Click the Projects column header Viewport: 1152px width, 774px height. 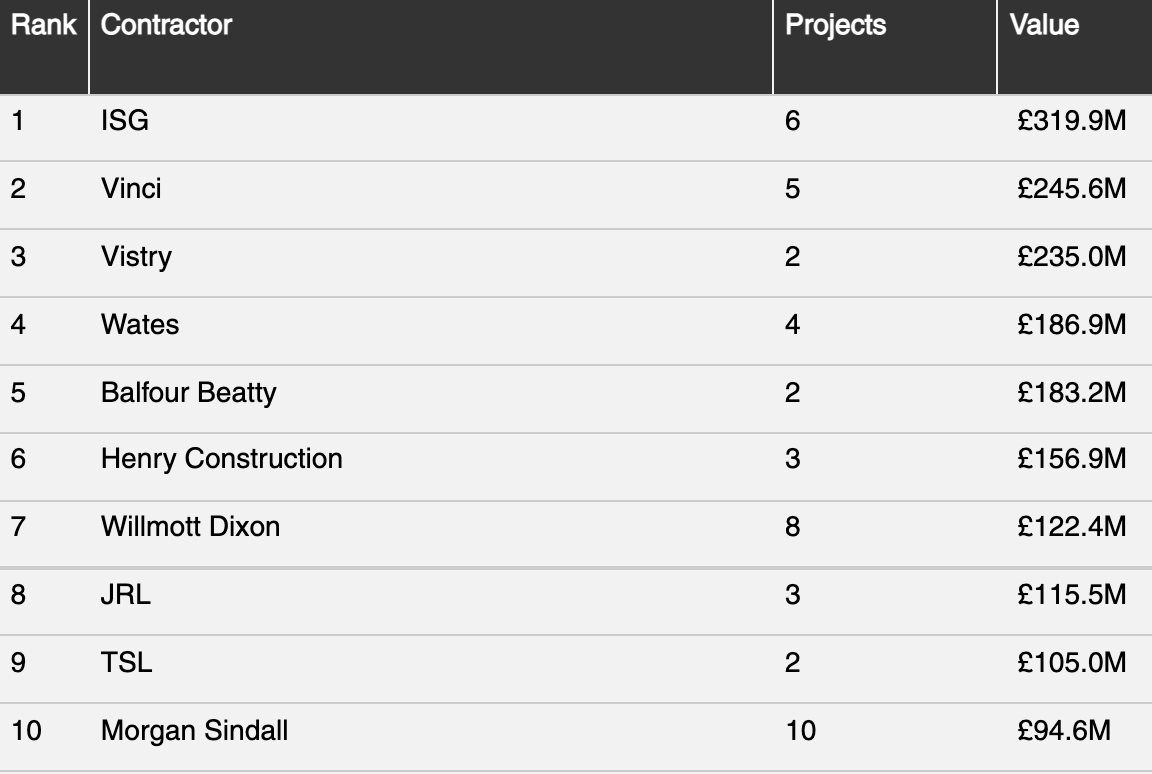(x=835, y=25)
